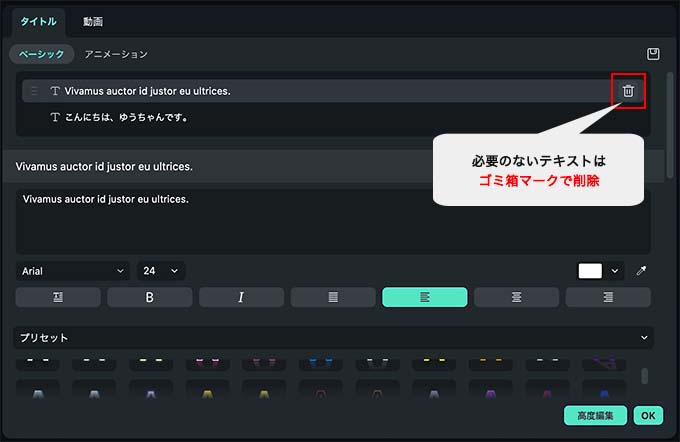This screenshot has height=442, width=680.
Task: Collapse the プリセット section
Action: (644, 337)
